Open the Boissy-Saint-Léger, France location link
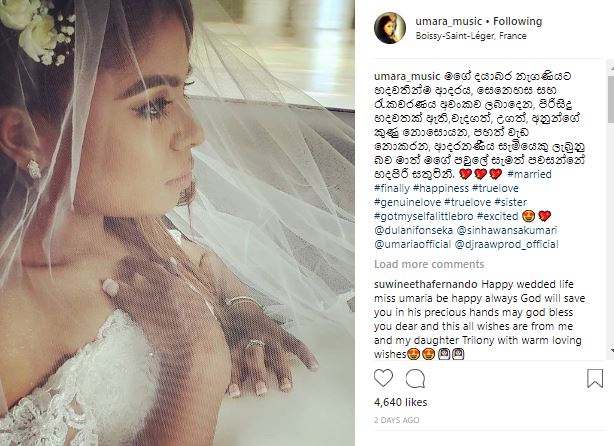 tap(471, 36)
